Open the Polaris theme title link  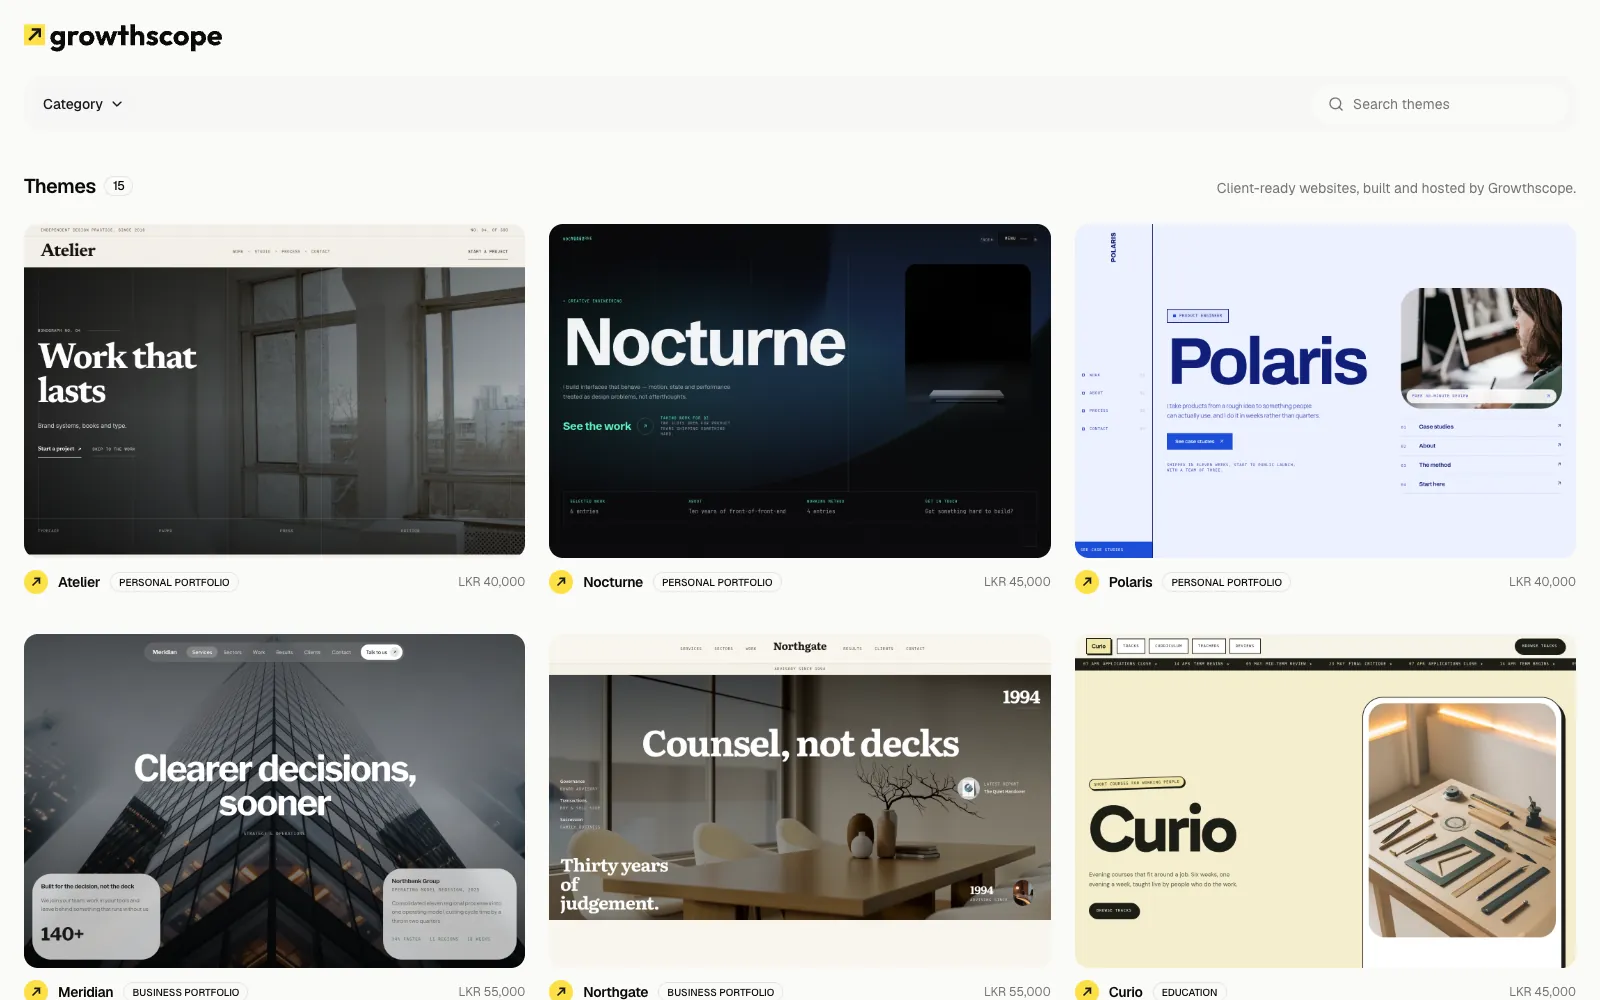click(x=1130, y=582)
